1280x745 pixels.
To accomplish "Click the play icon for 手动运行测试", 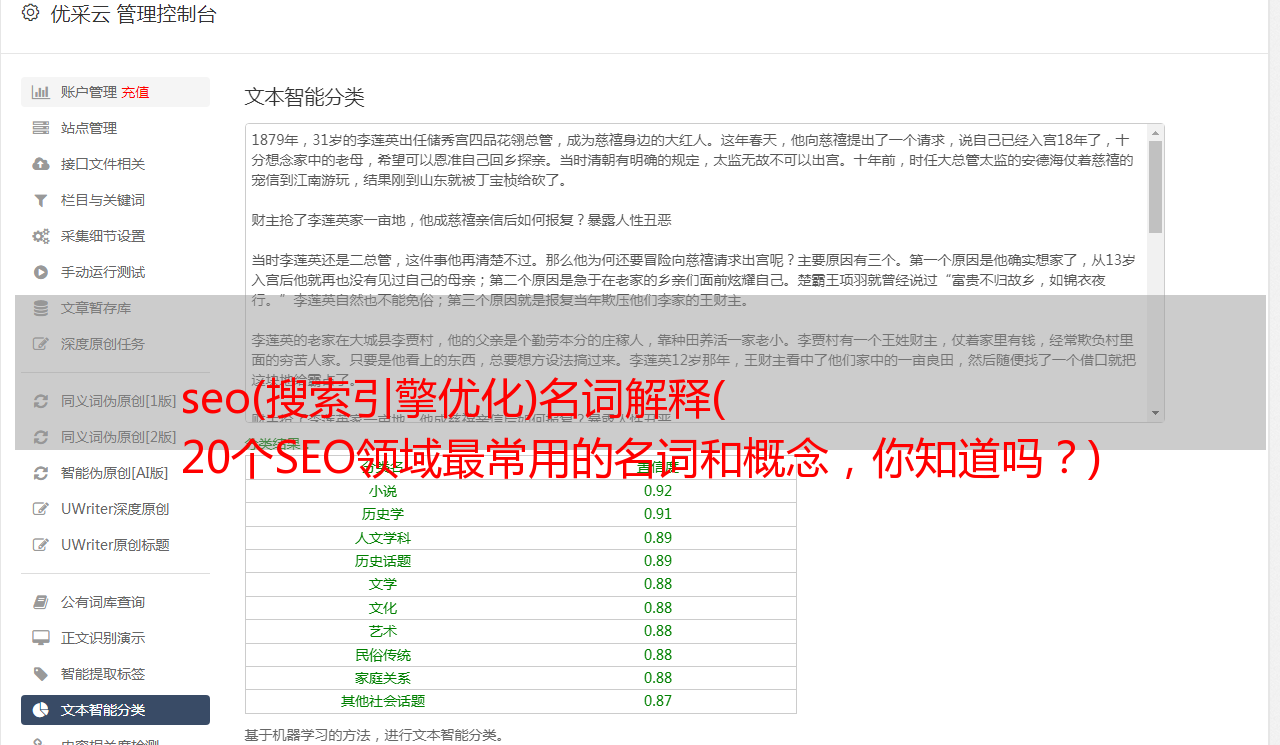I will pos(41,272).
